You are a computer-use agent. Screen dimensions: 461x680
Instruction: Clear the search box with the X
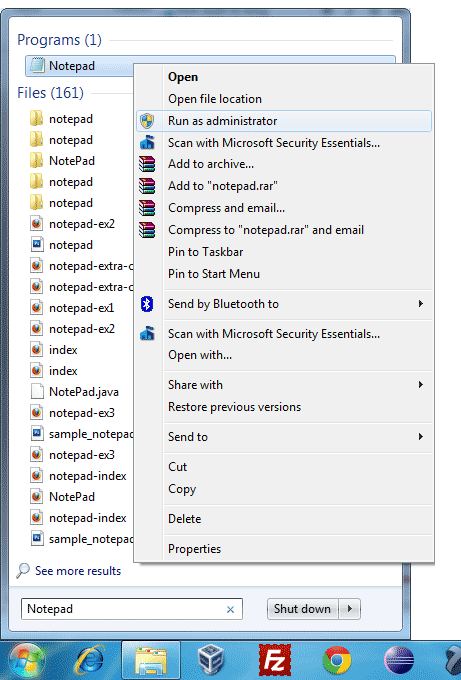(230, 609)
